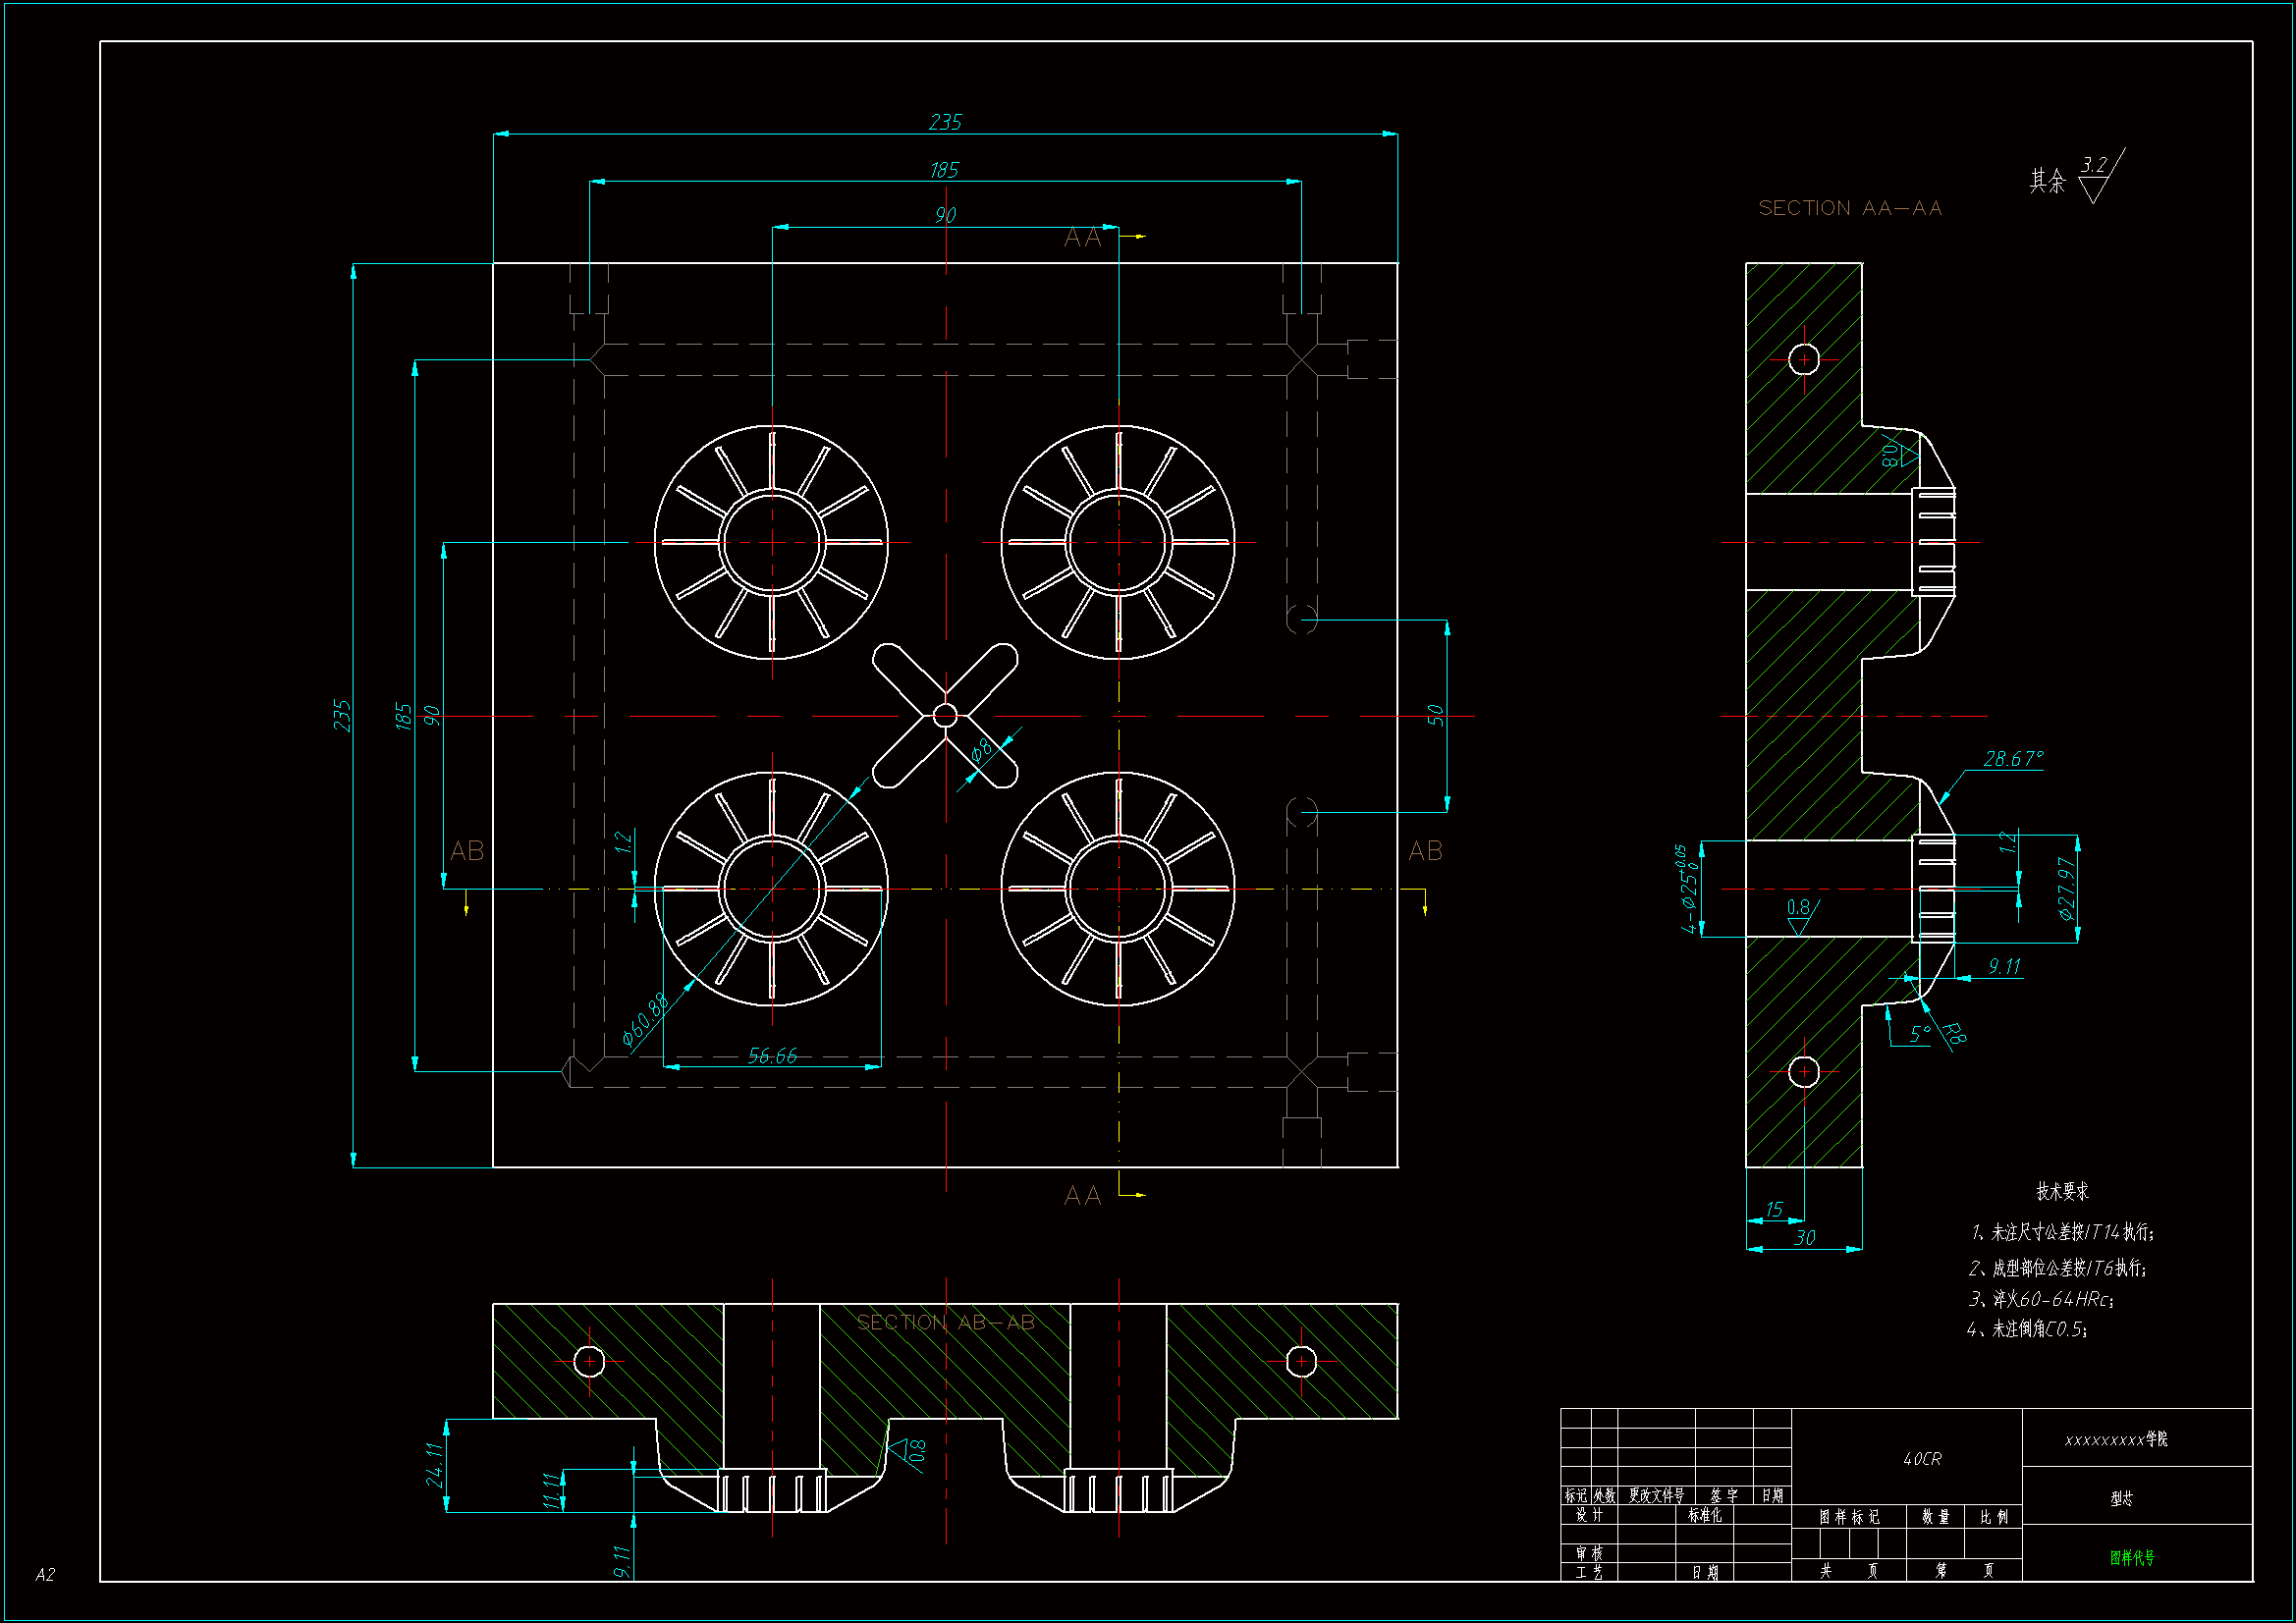Click the upper AA section arrow label
This screenshot has width=2296, height=1623.
(1083, 237)
